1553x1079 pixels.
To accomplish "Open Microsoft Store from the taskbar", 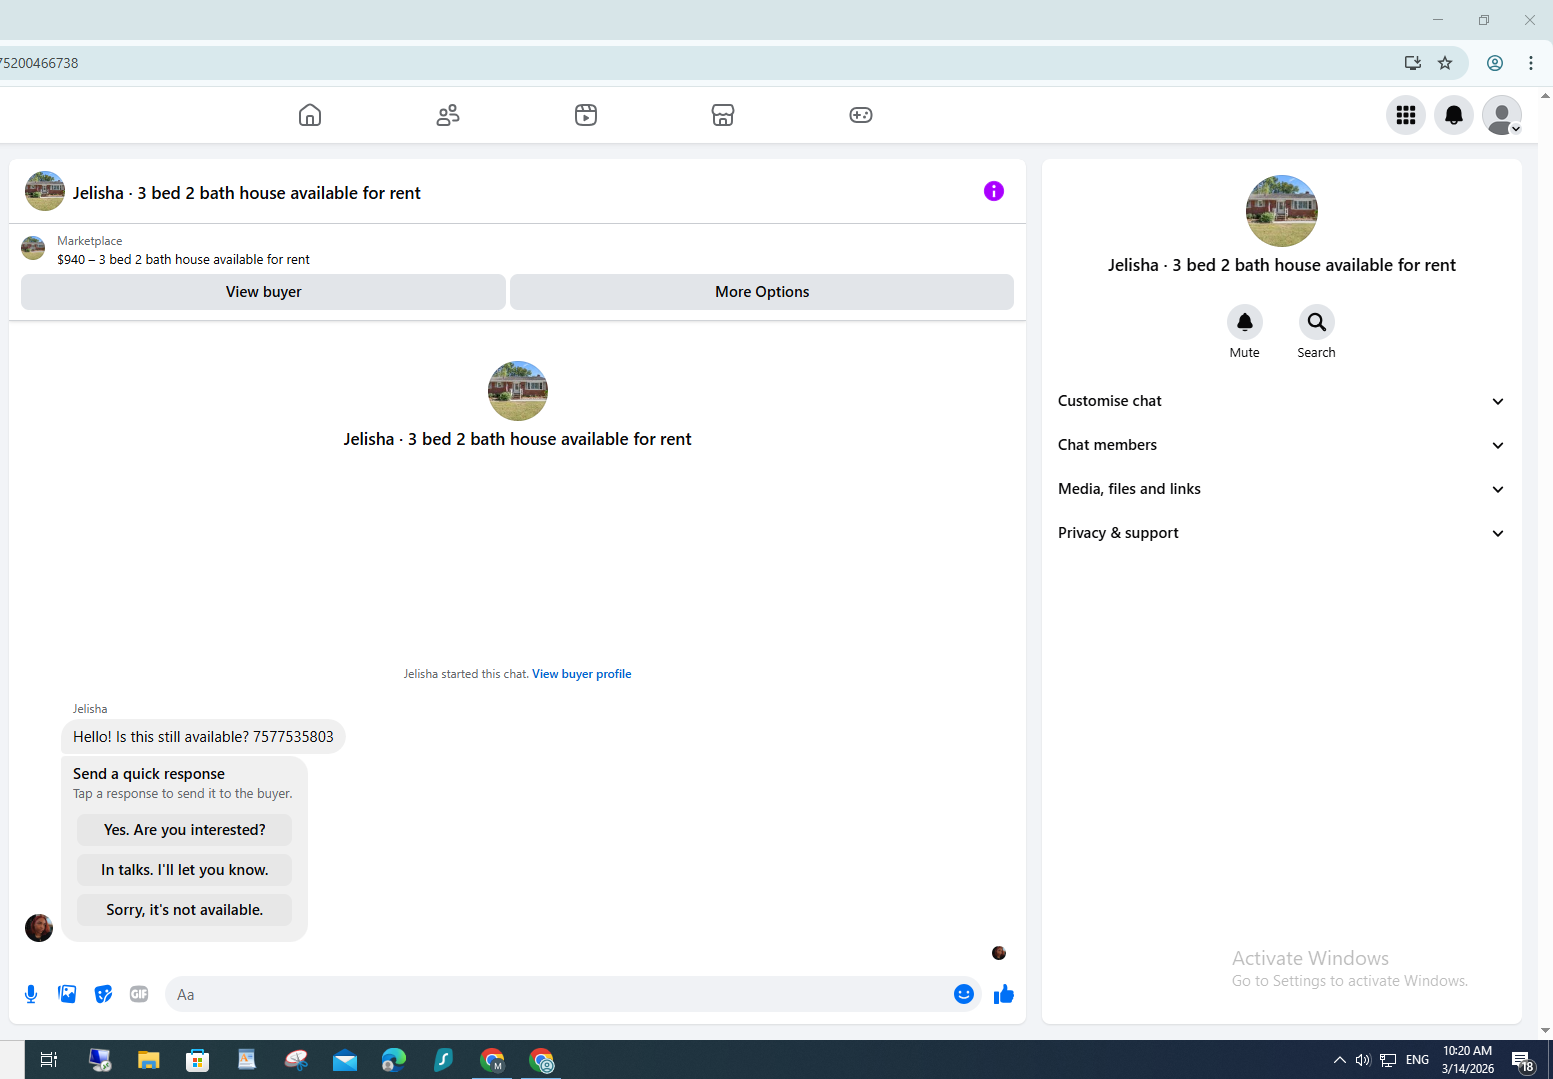I will pyautogui.click(x=198, y=1060).
